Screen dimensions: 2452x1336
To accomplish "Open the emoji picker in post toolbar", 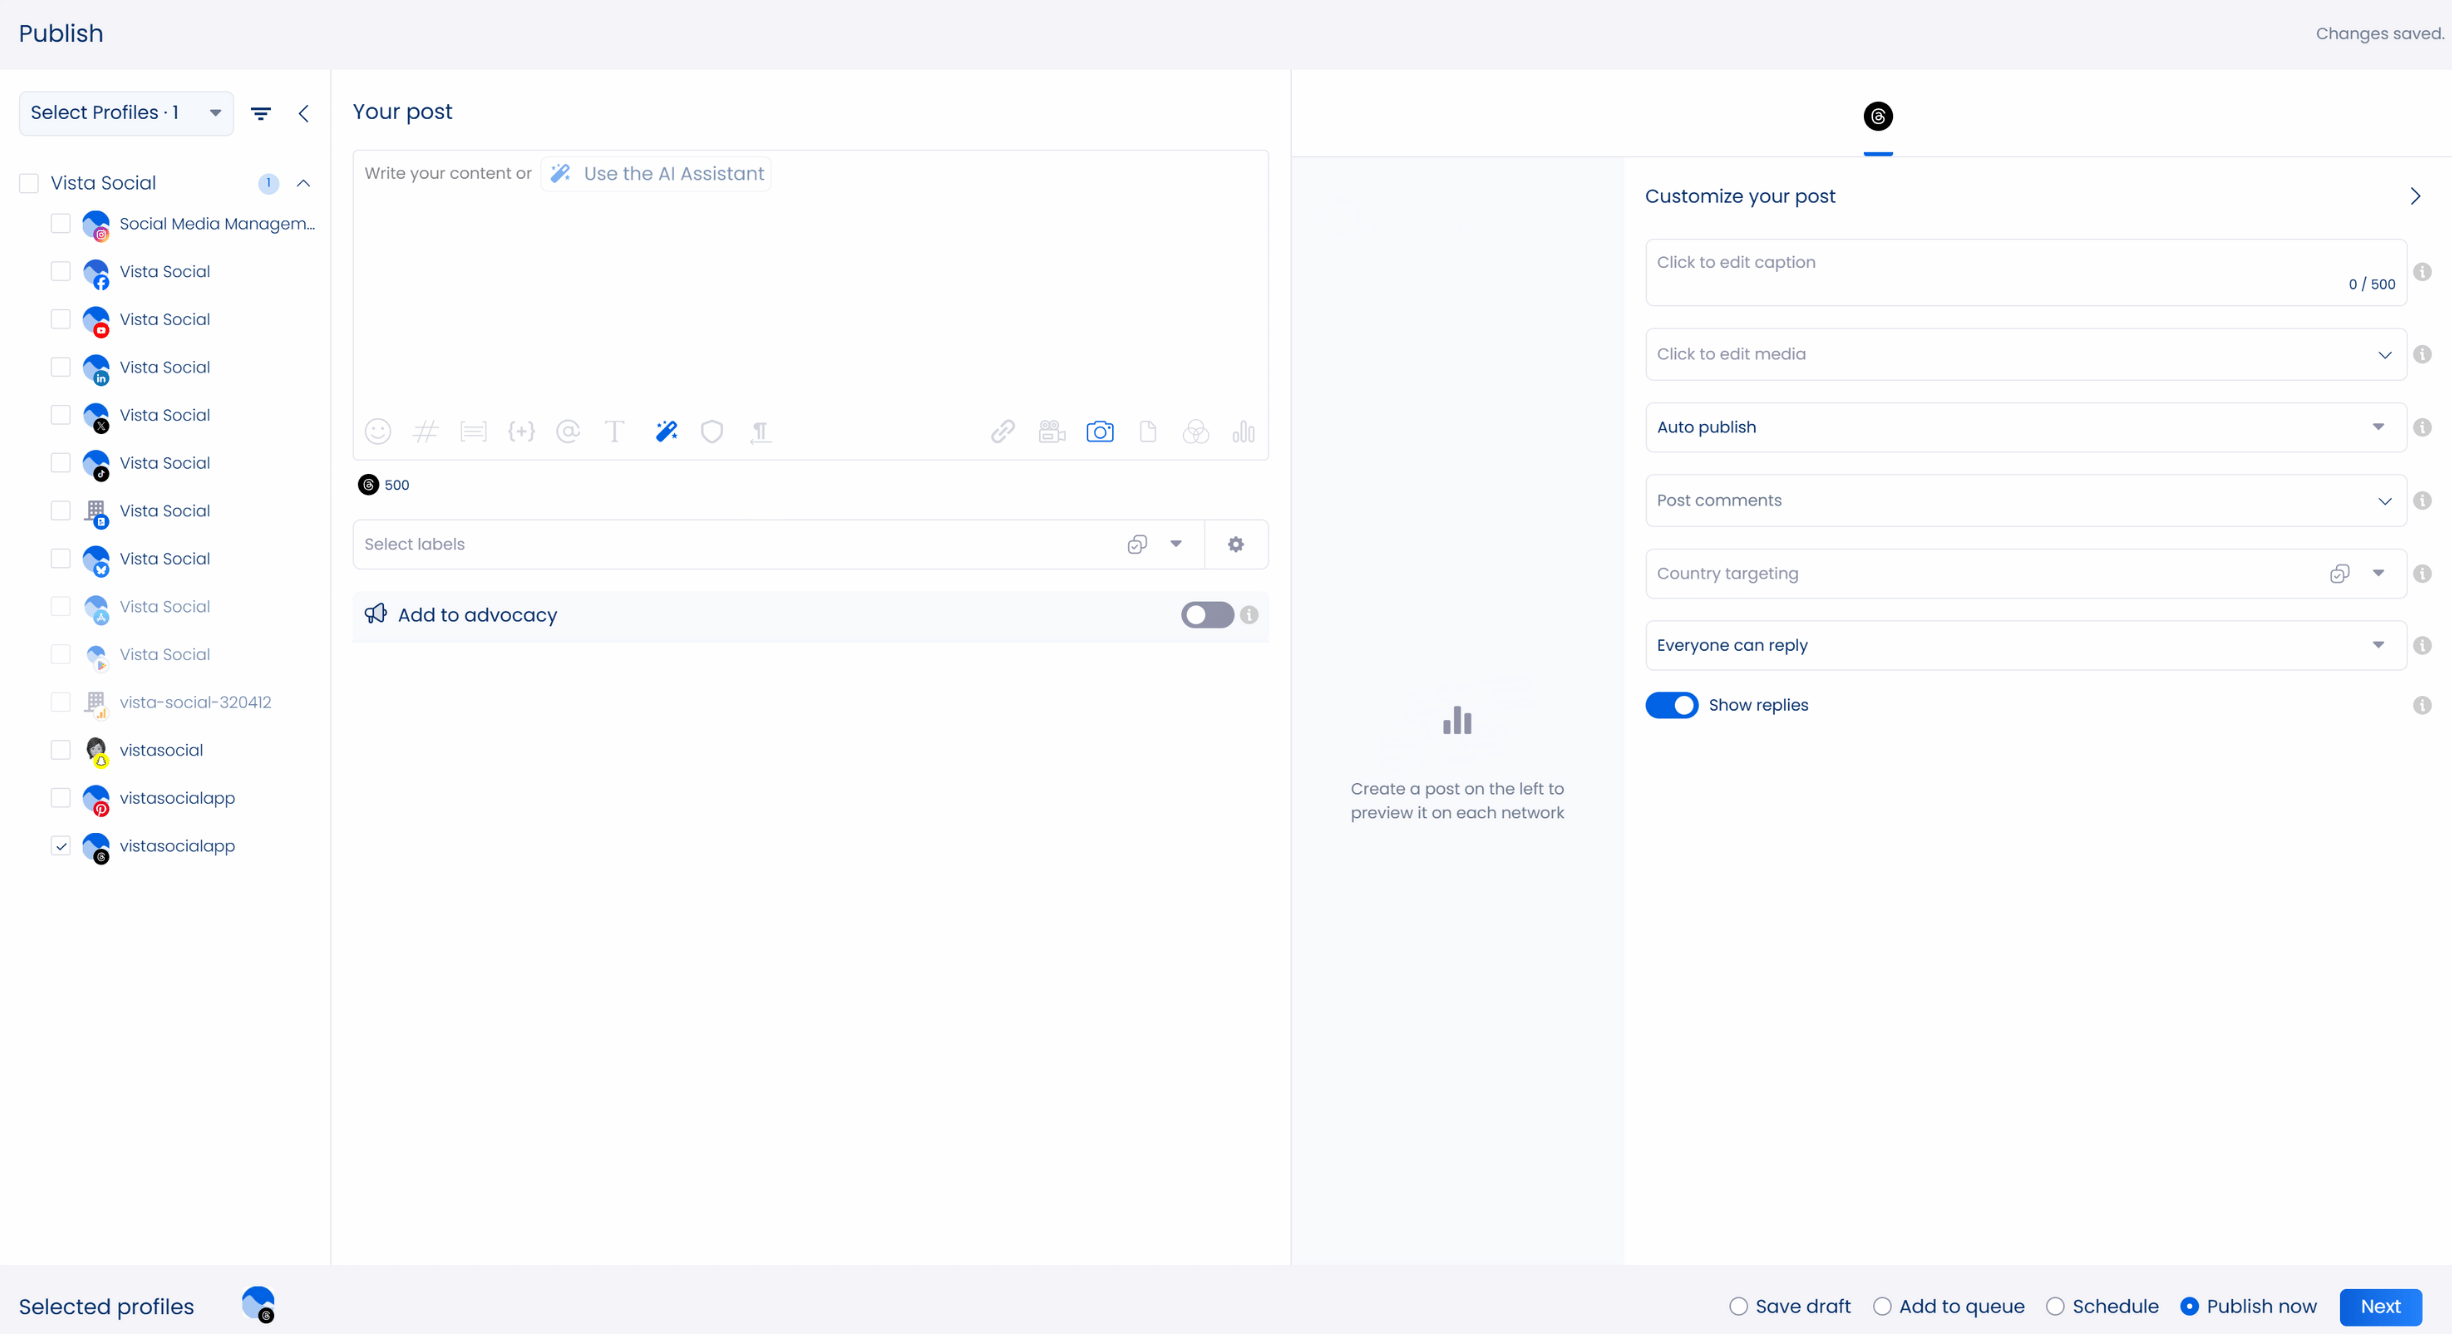I will tap(377, 431).
